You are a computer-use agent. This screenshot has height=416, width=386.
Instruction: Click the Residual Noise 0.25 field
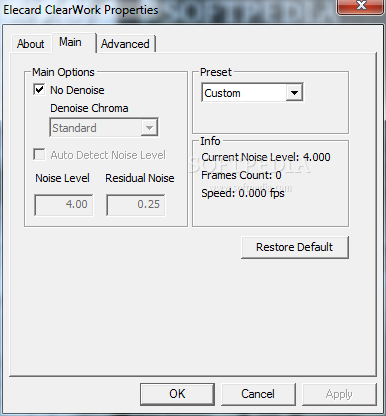136,204
